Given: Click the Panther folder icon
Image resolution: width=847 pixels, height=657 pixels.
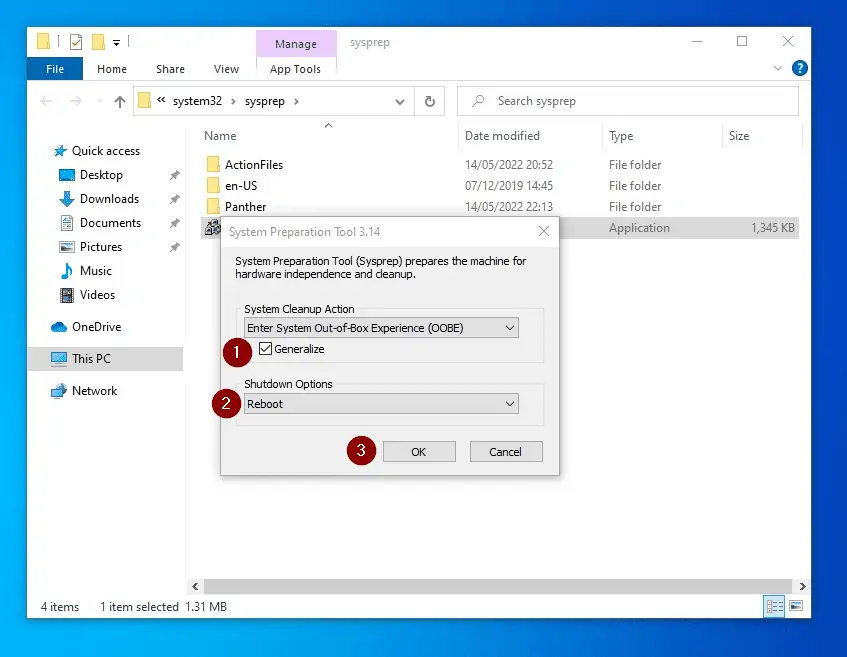Looking at the screenshot, I should point(213,206).
